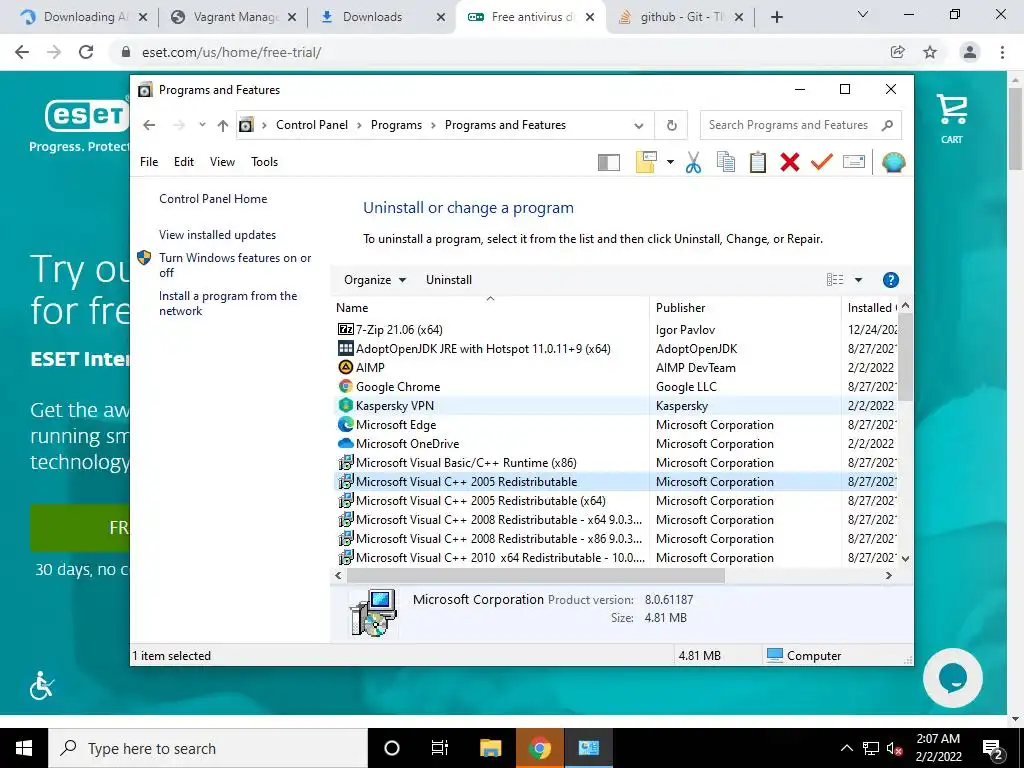
Task: Open the Chrome profile avatar icon
Action: click(970, 52)
